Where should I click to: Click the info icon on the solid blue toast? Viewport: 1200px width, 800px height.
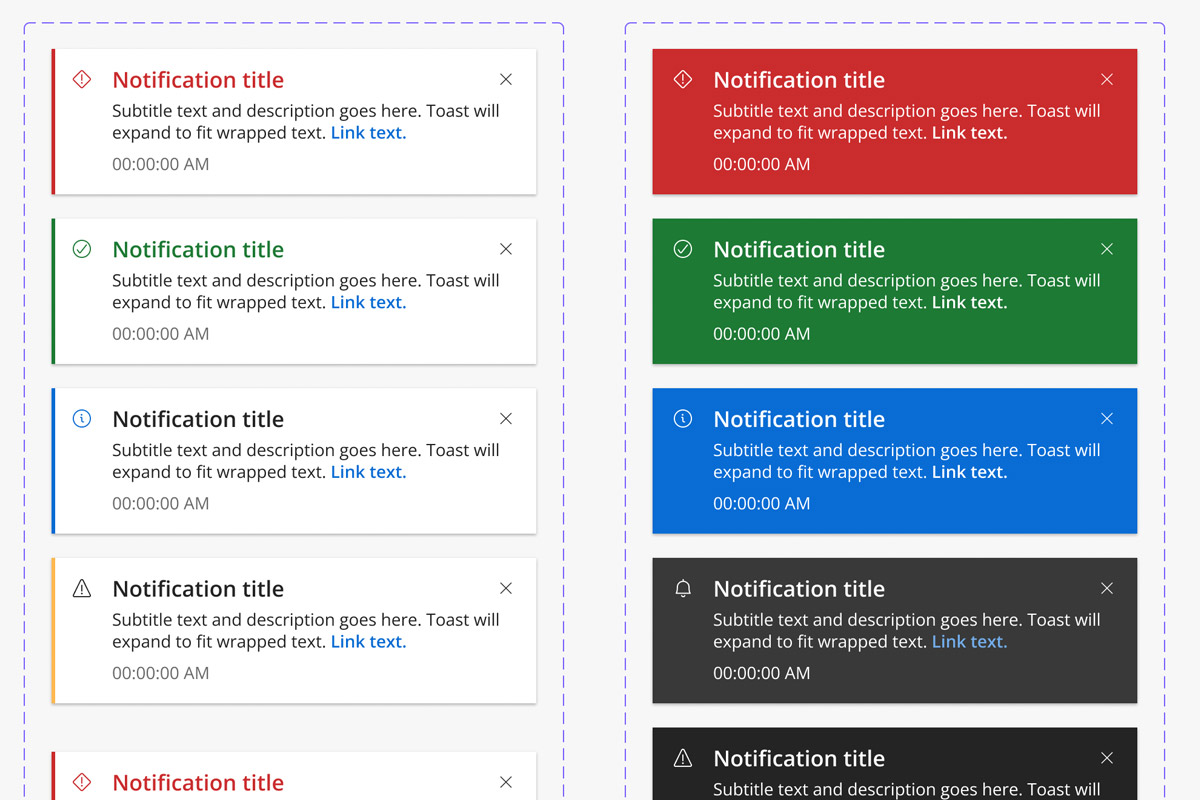tap(683, 419)
